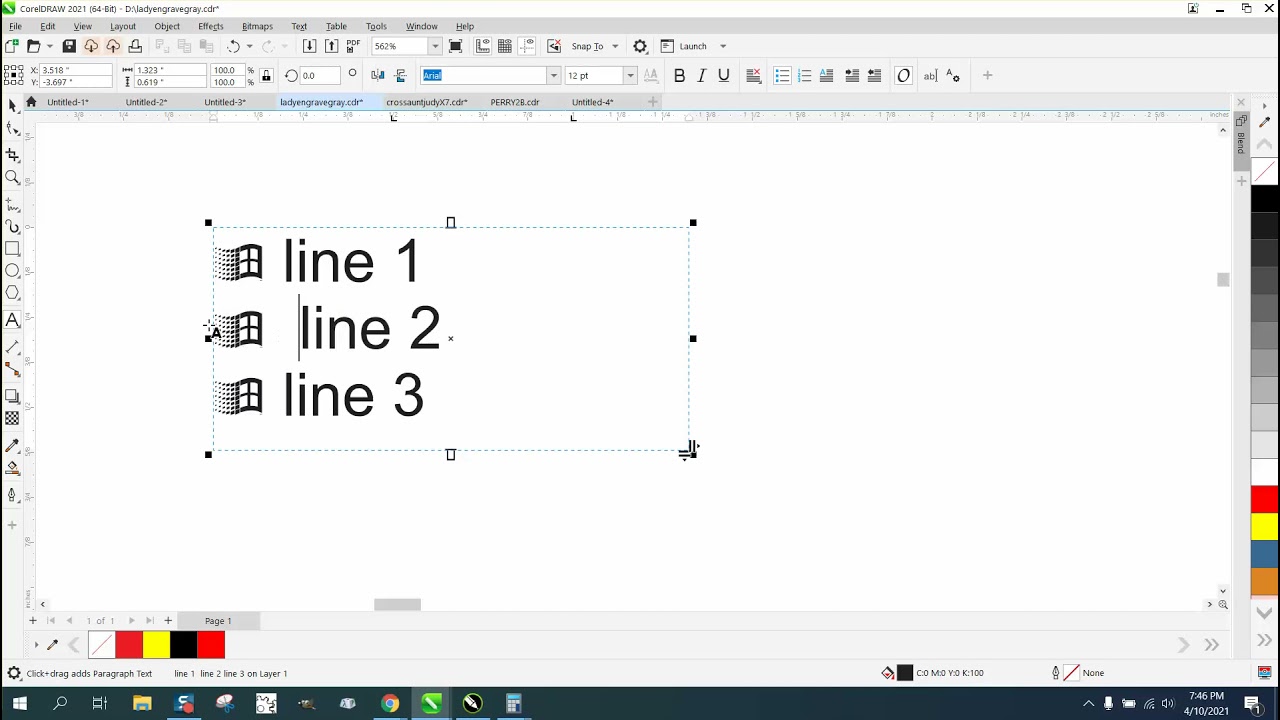This screenshot has height=720, width=1280.
Task: Select the Shape tool
Action: click(12, 129)
